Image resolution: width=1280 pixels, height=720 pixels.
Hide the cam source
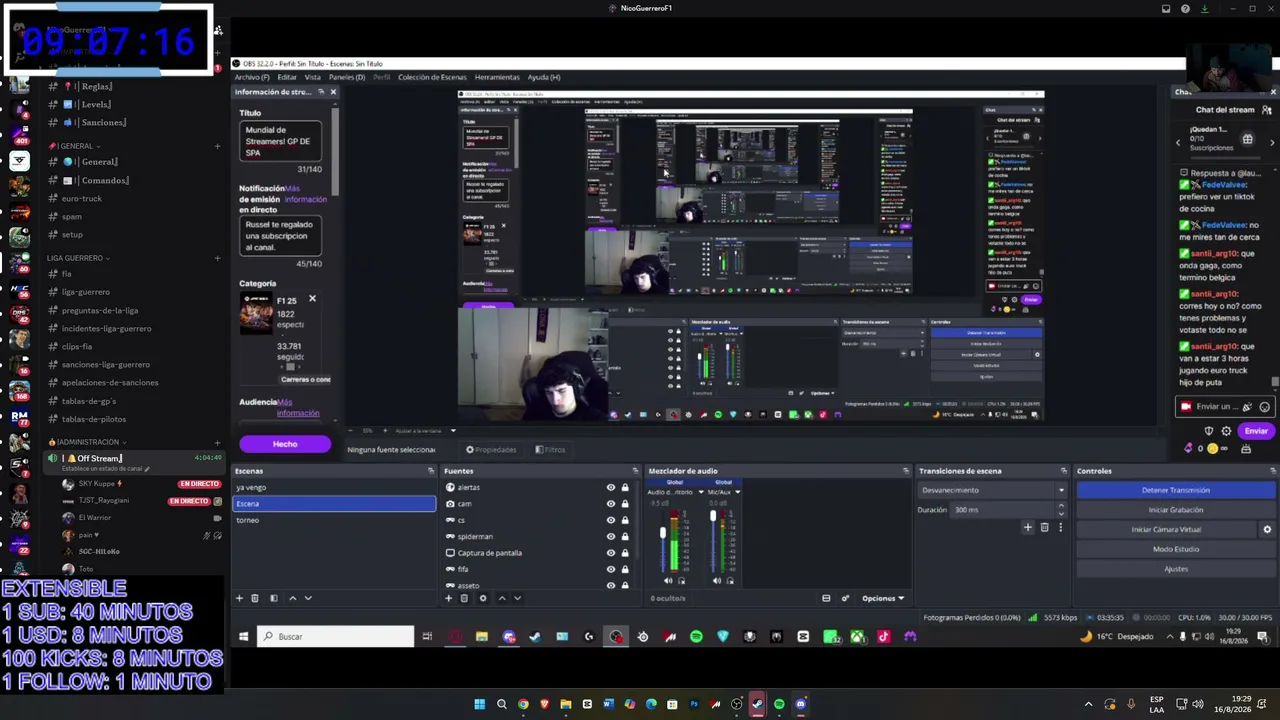pyautogui.click(x=611, y=504)
